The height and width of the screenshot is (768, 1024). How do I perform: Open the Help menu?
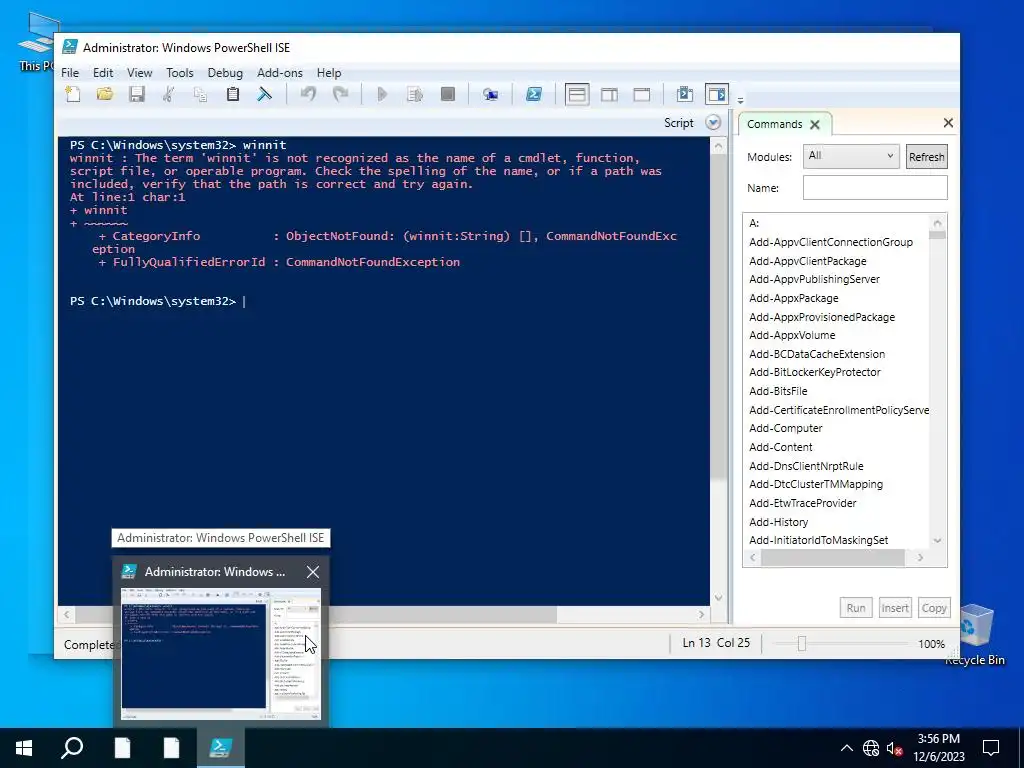pos(329,72)
